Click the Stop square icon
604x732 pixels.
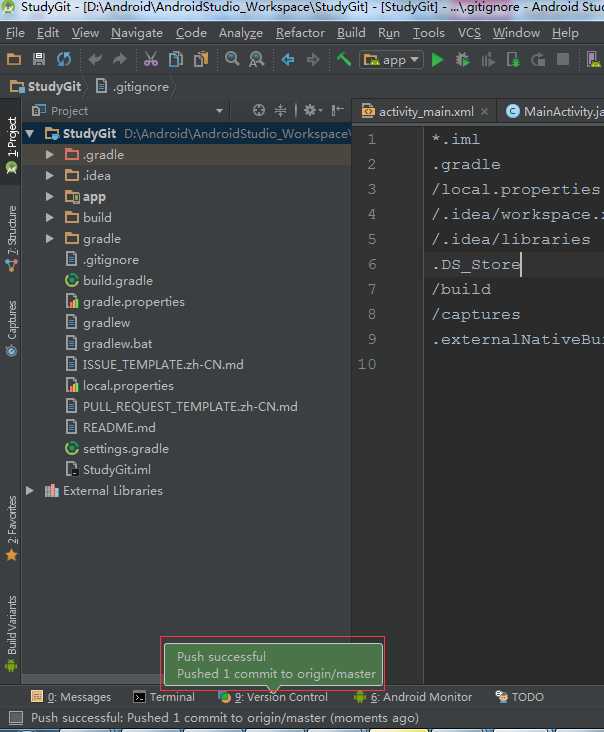coord(563,60)
